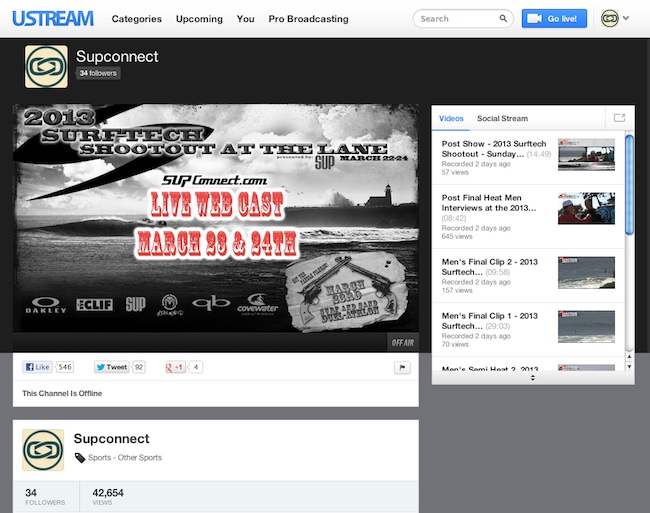650x513 pixels.
Task: Click Supconnect title in info section
Action: pyautogui.click(x=112, y=438)
